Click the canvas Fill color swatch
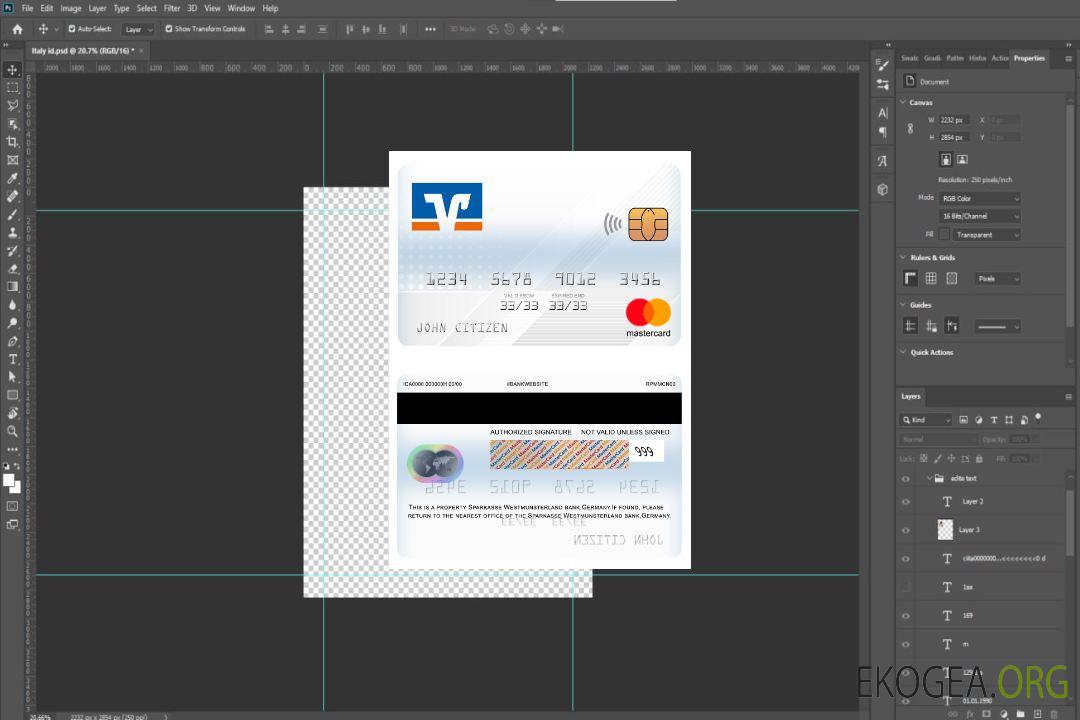 pos(944,235)
